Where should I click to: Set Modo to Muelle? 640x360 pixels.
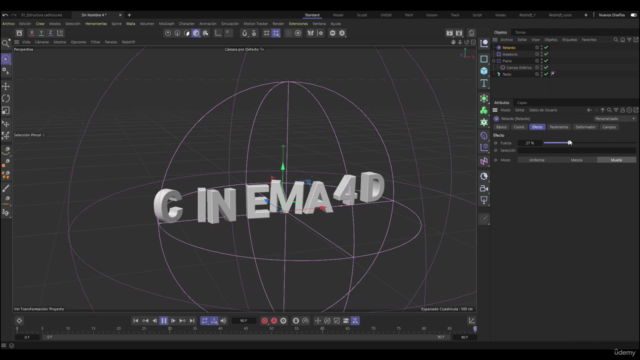coord(616,160)
